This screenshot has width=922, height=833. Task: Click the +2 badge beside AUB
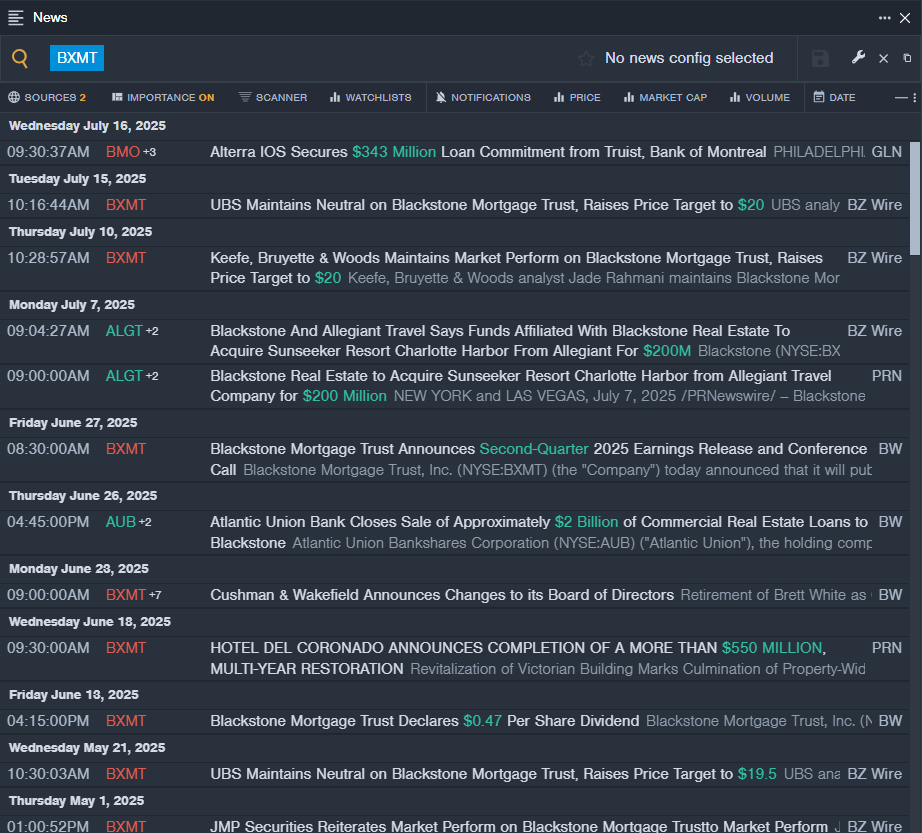pyautogui.click(x=145, y=522)
